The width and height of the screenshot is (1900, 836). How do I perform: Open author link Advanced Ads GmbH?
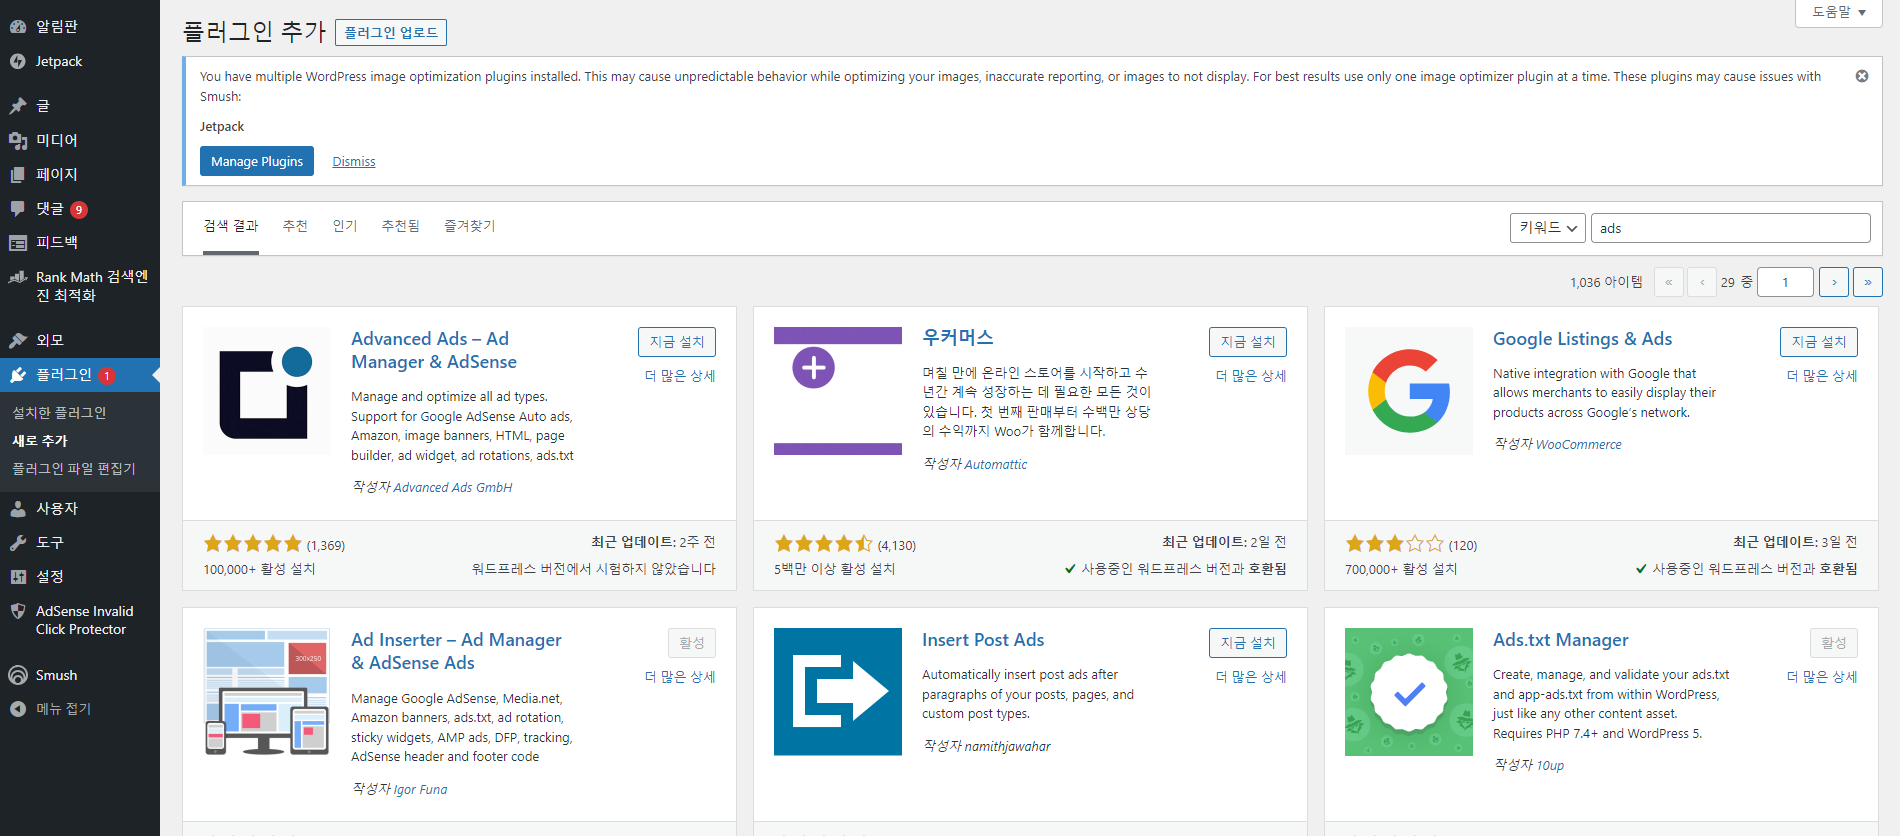[x=453, y=488]
